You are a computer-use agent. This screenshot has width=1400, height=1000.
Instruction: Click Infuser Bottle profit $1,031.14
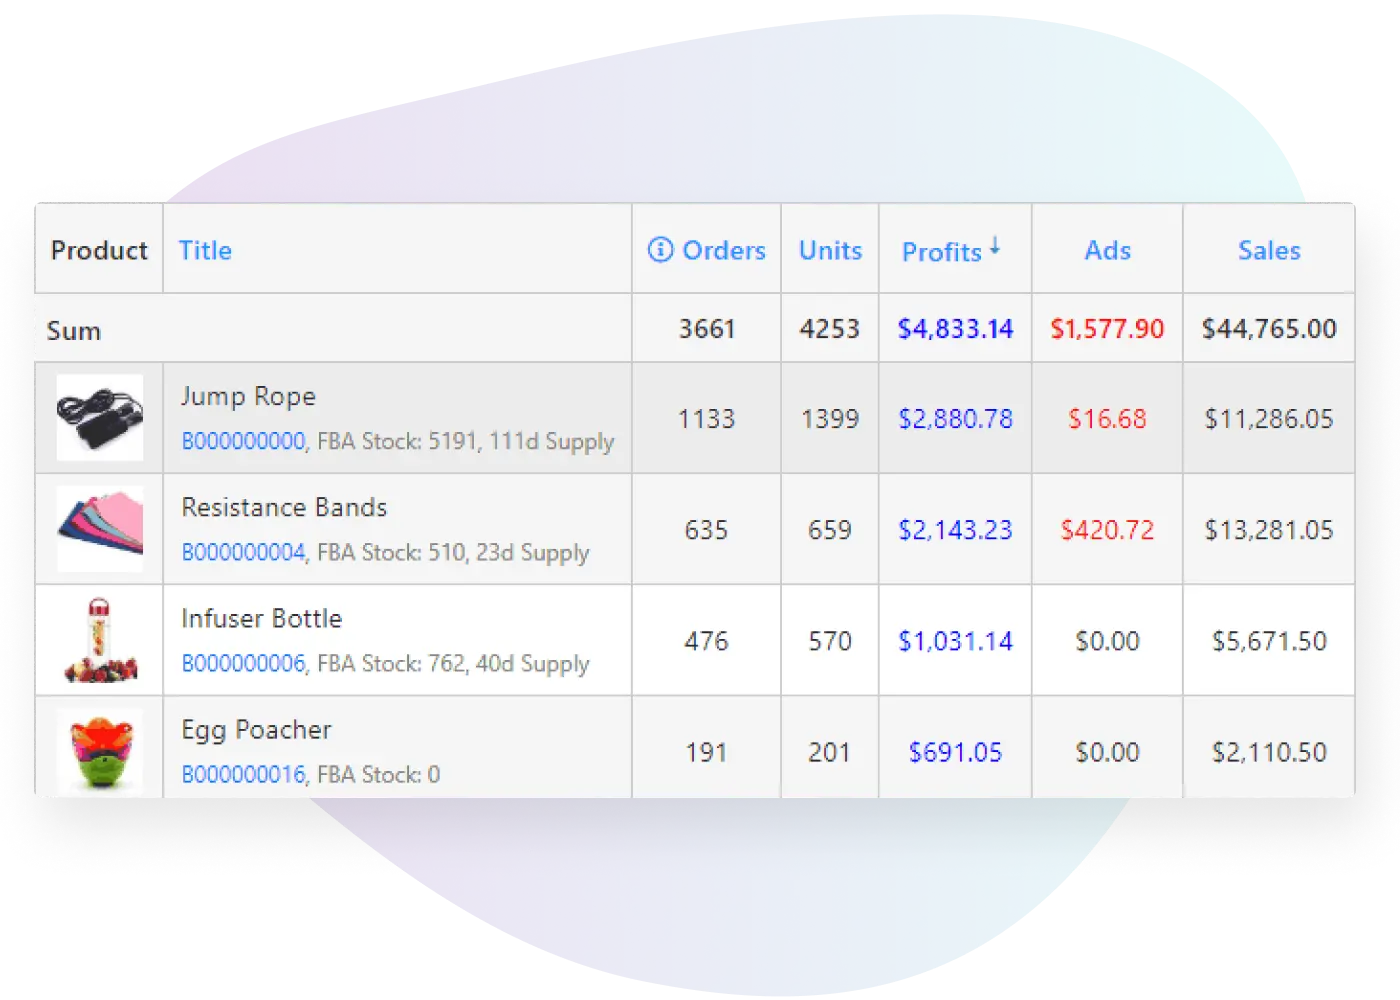tap(955, 641)
